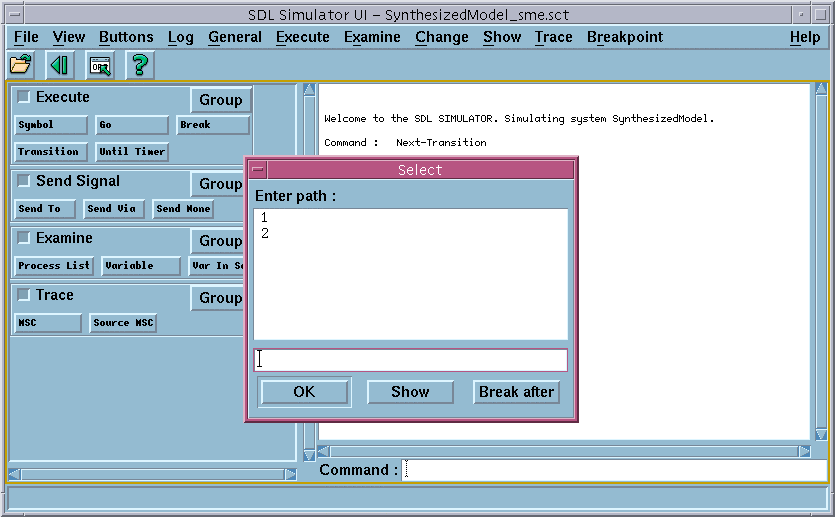Open the File menu

[x=26, y=37]
